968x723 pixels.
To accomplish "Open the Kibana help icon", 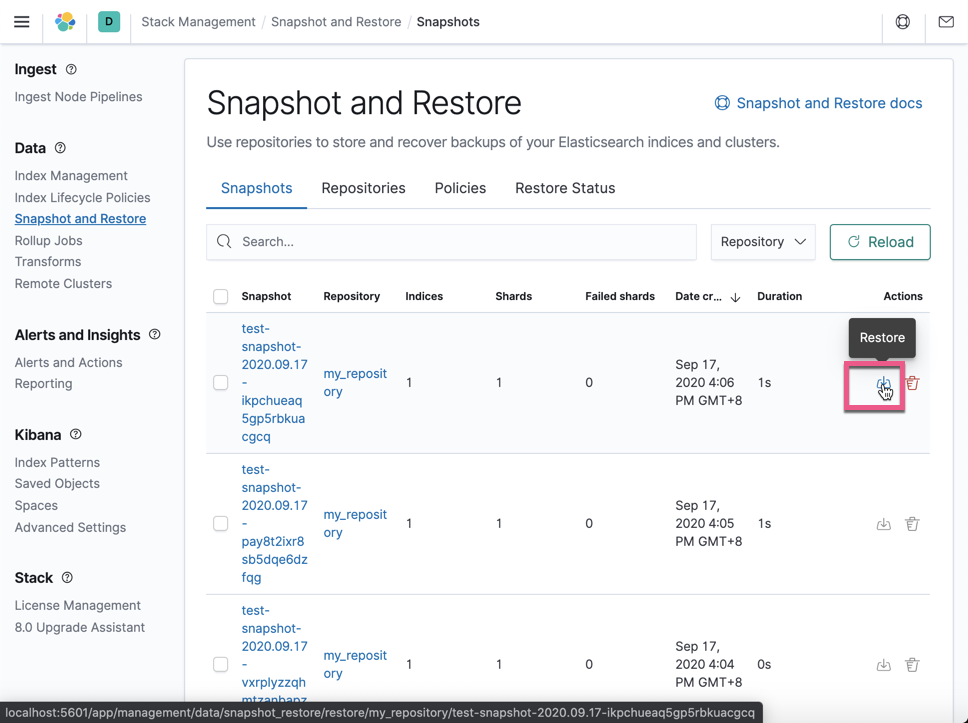I will click(x=902, y=21).
